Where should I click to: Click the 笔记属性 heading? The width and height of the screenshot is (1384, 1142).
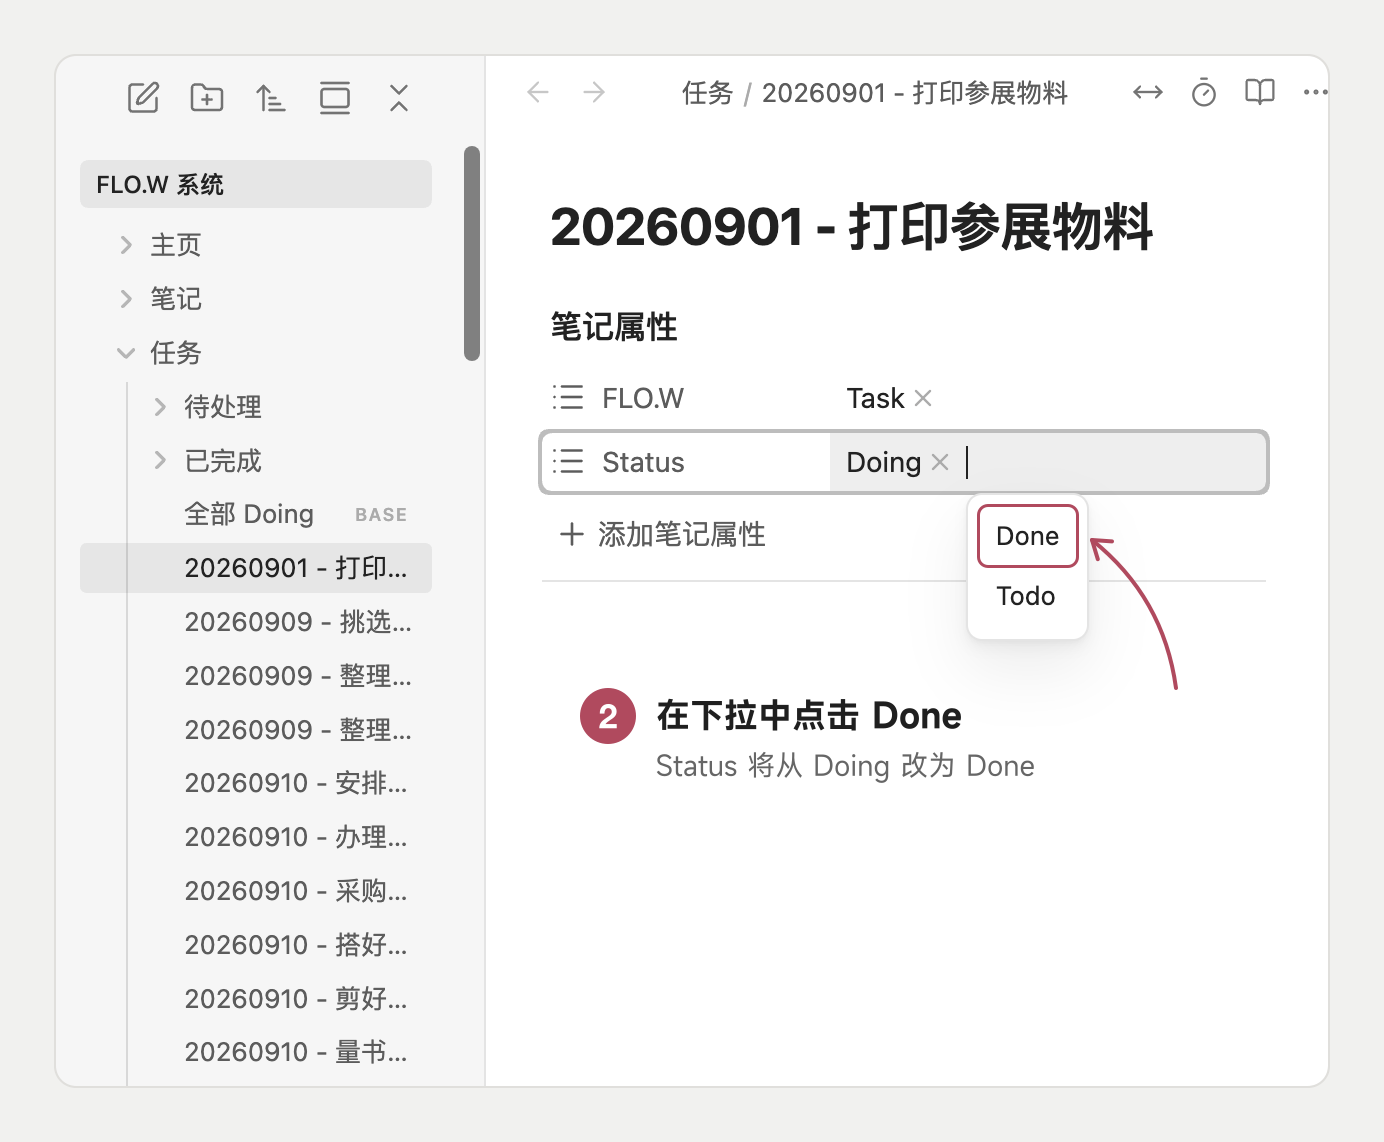[614, 327]
